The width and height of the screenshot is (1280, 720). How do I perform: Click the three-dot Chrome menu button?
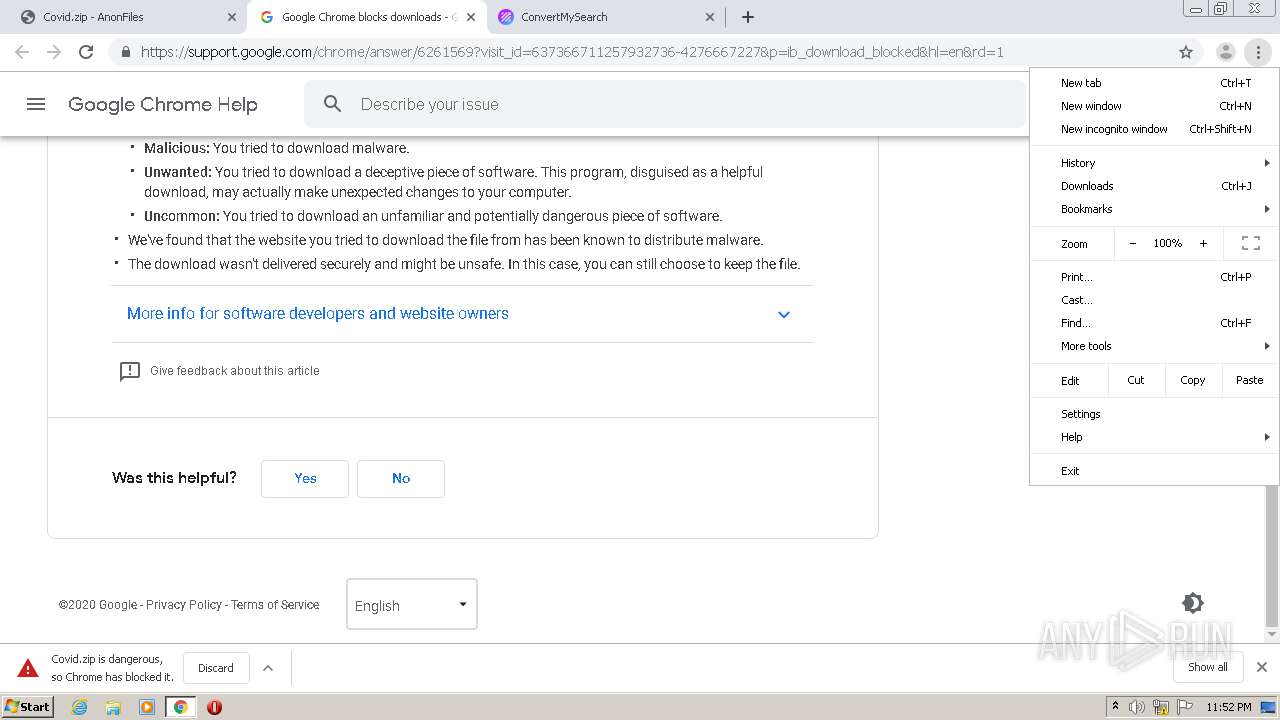pyautogui.click(x=1257, y=52)
